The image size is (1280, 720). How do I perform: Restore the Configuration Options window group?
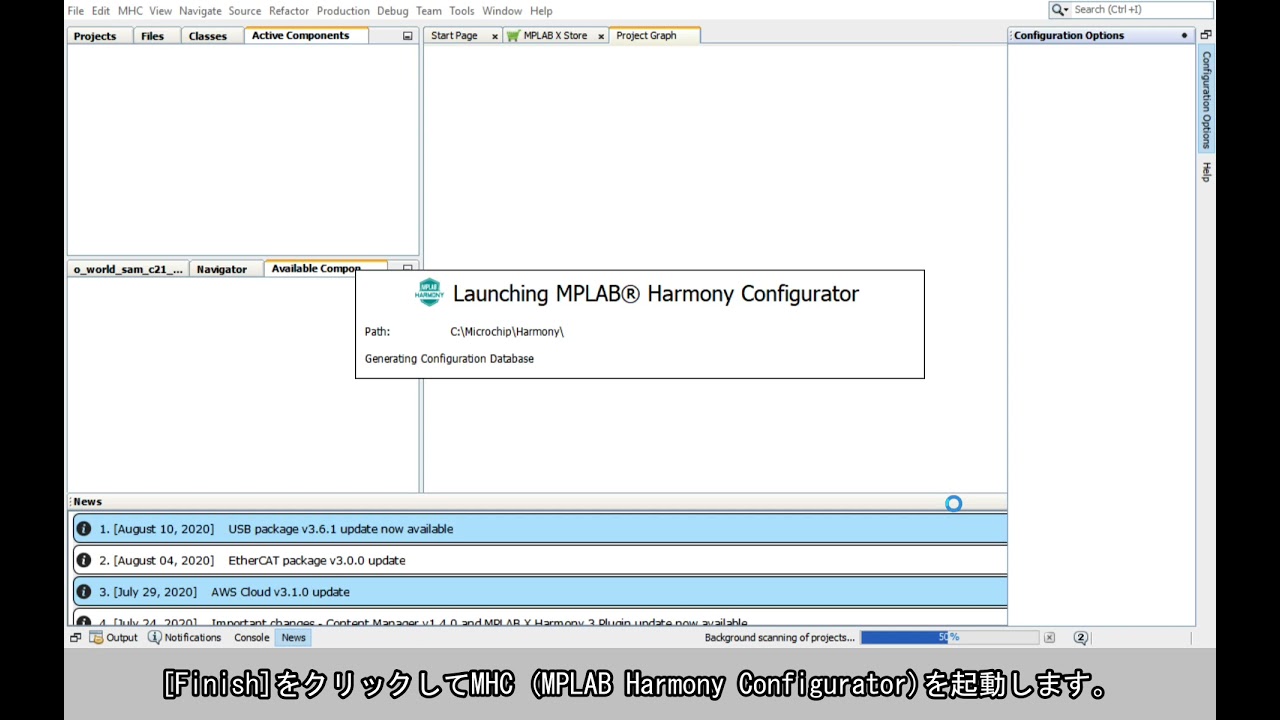click(x=1206, y=35)
